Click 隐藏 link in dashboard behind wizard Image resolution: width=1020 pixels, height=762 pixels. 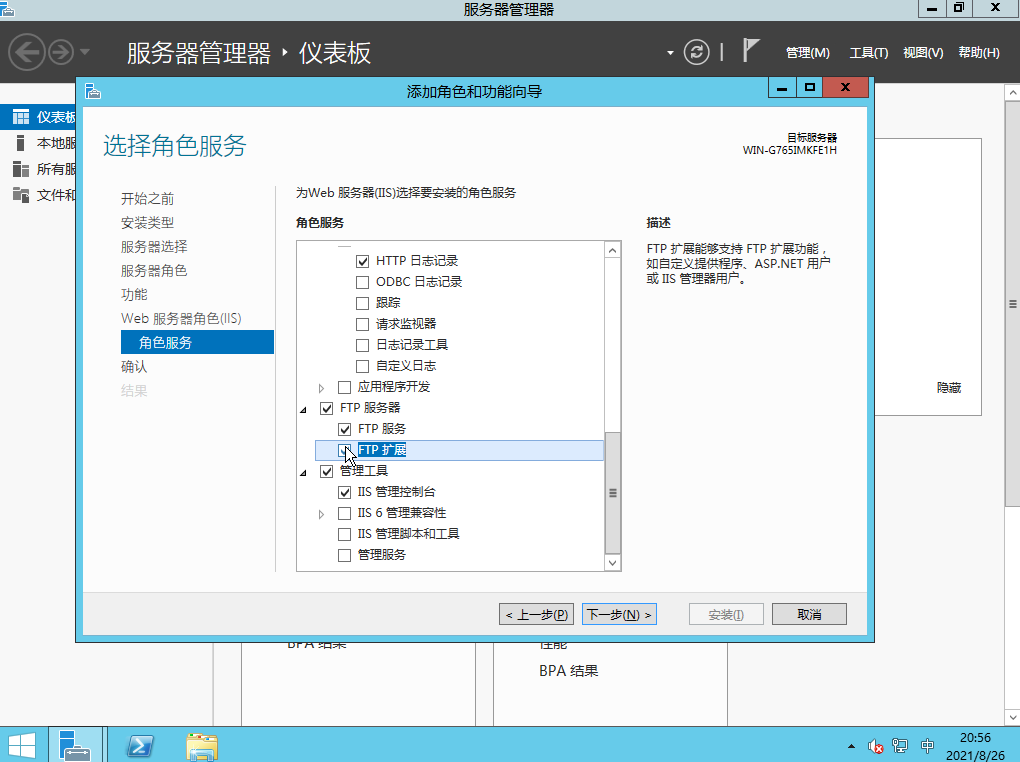[x=949, y=388]
